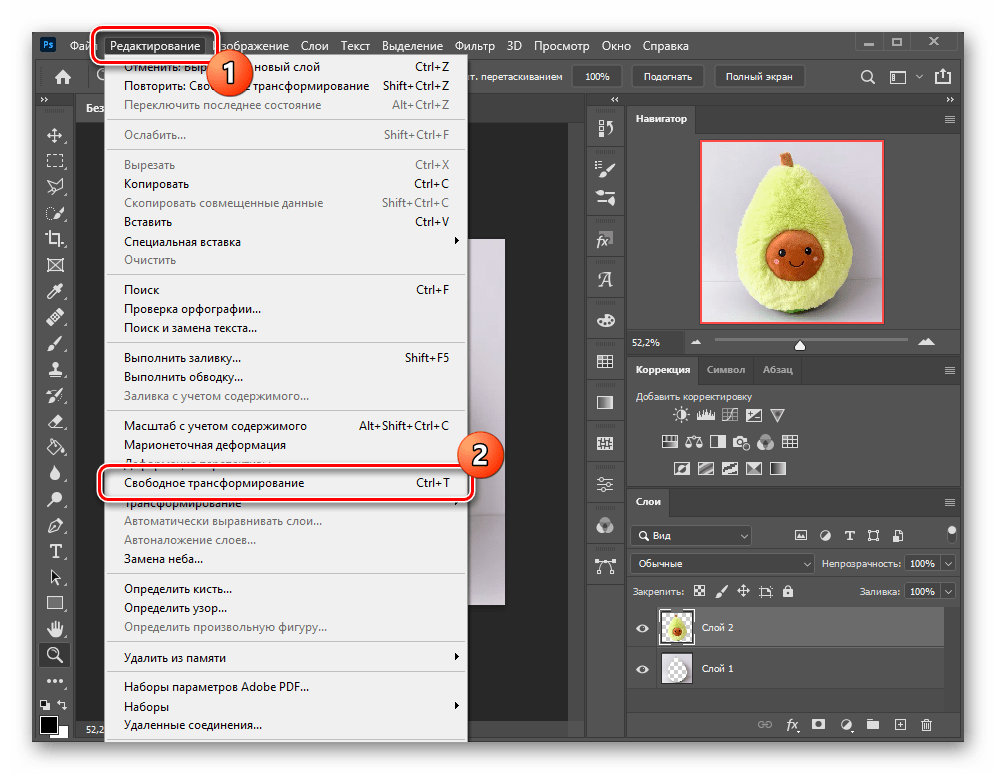
Task: Open the Вид layer filter dropdown
Action: 690,536
